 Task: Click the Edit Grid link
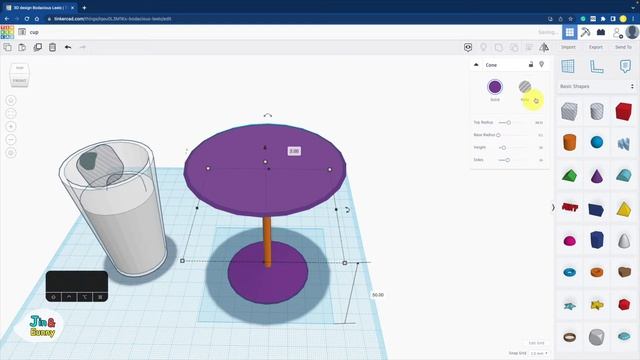(x=536, y=343)
